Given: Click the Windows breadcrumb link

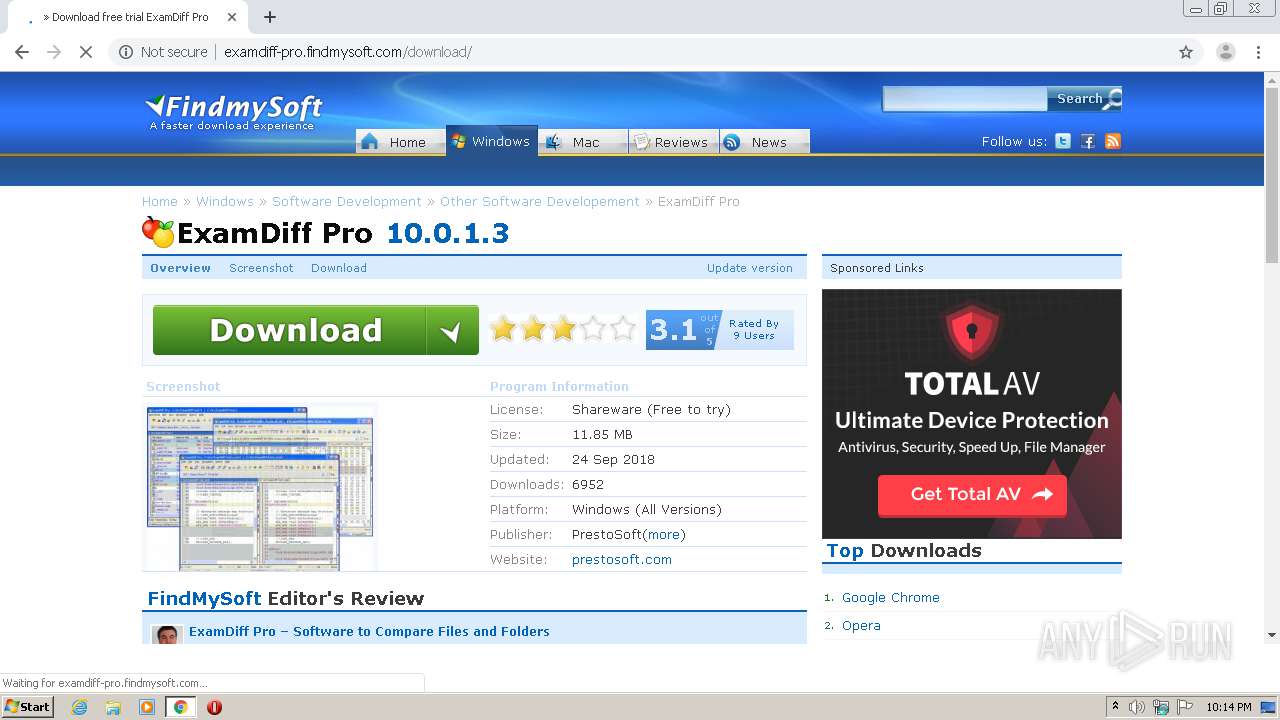Looking at the screenshot, I should coord(225,201).
